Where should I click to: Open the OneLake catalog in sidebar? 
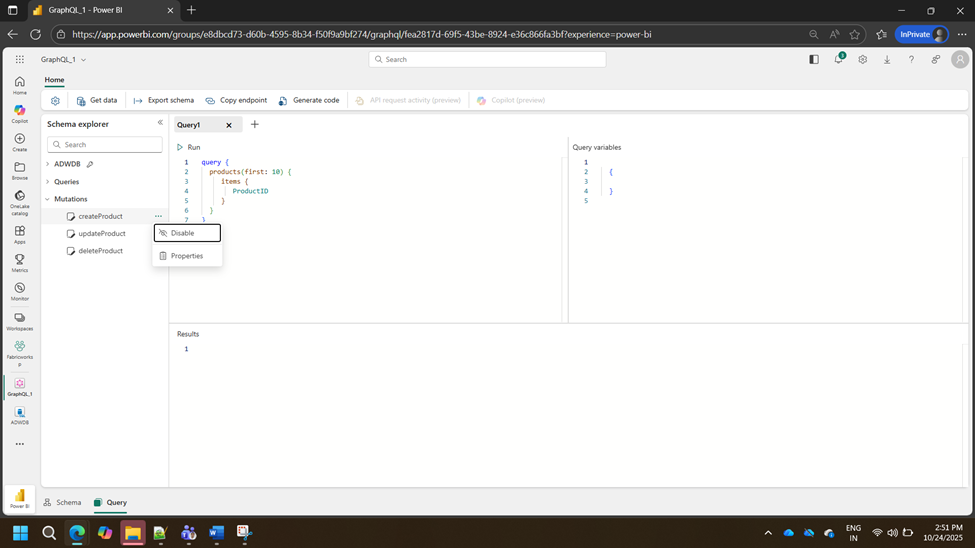[x=19, y=198]
